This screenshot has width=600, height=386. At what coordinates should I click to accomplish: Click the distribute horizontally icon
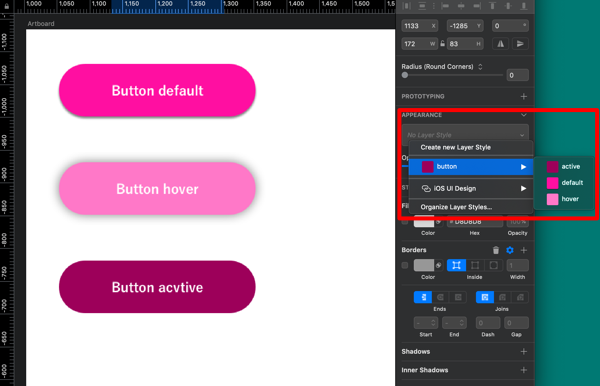coord(406,6)
